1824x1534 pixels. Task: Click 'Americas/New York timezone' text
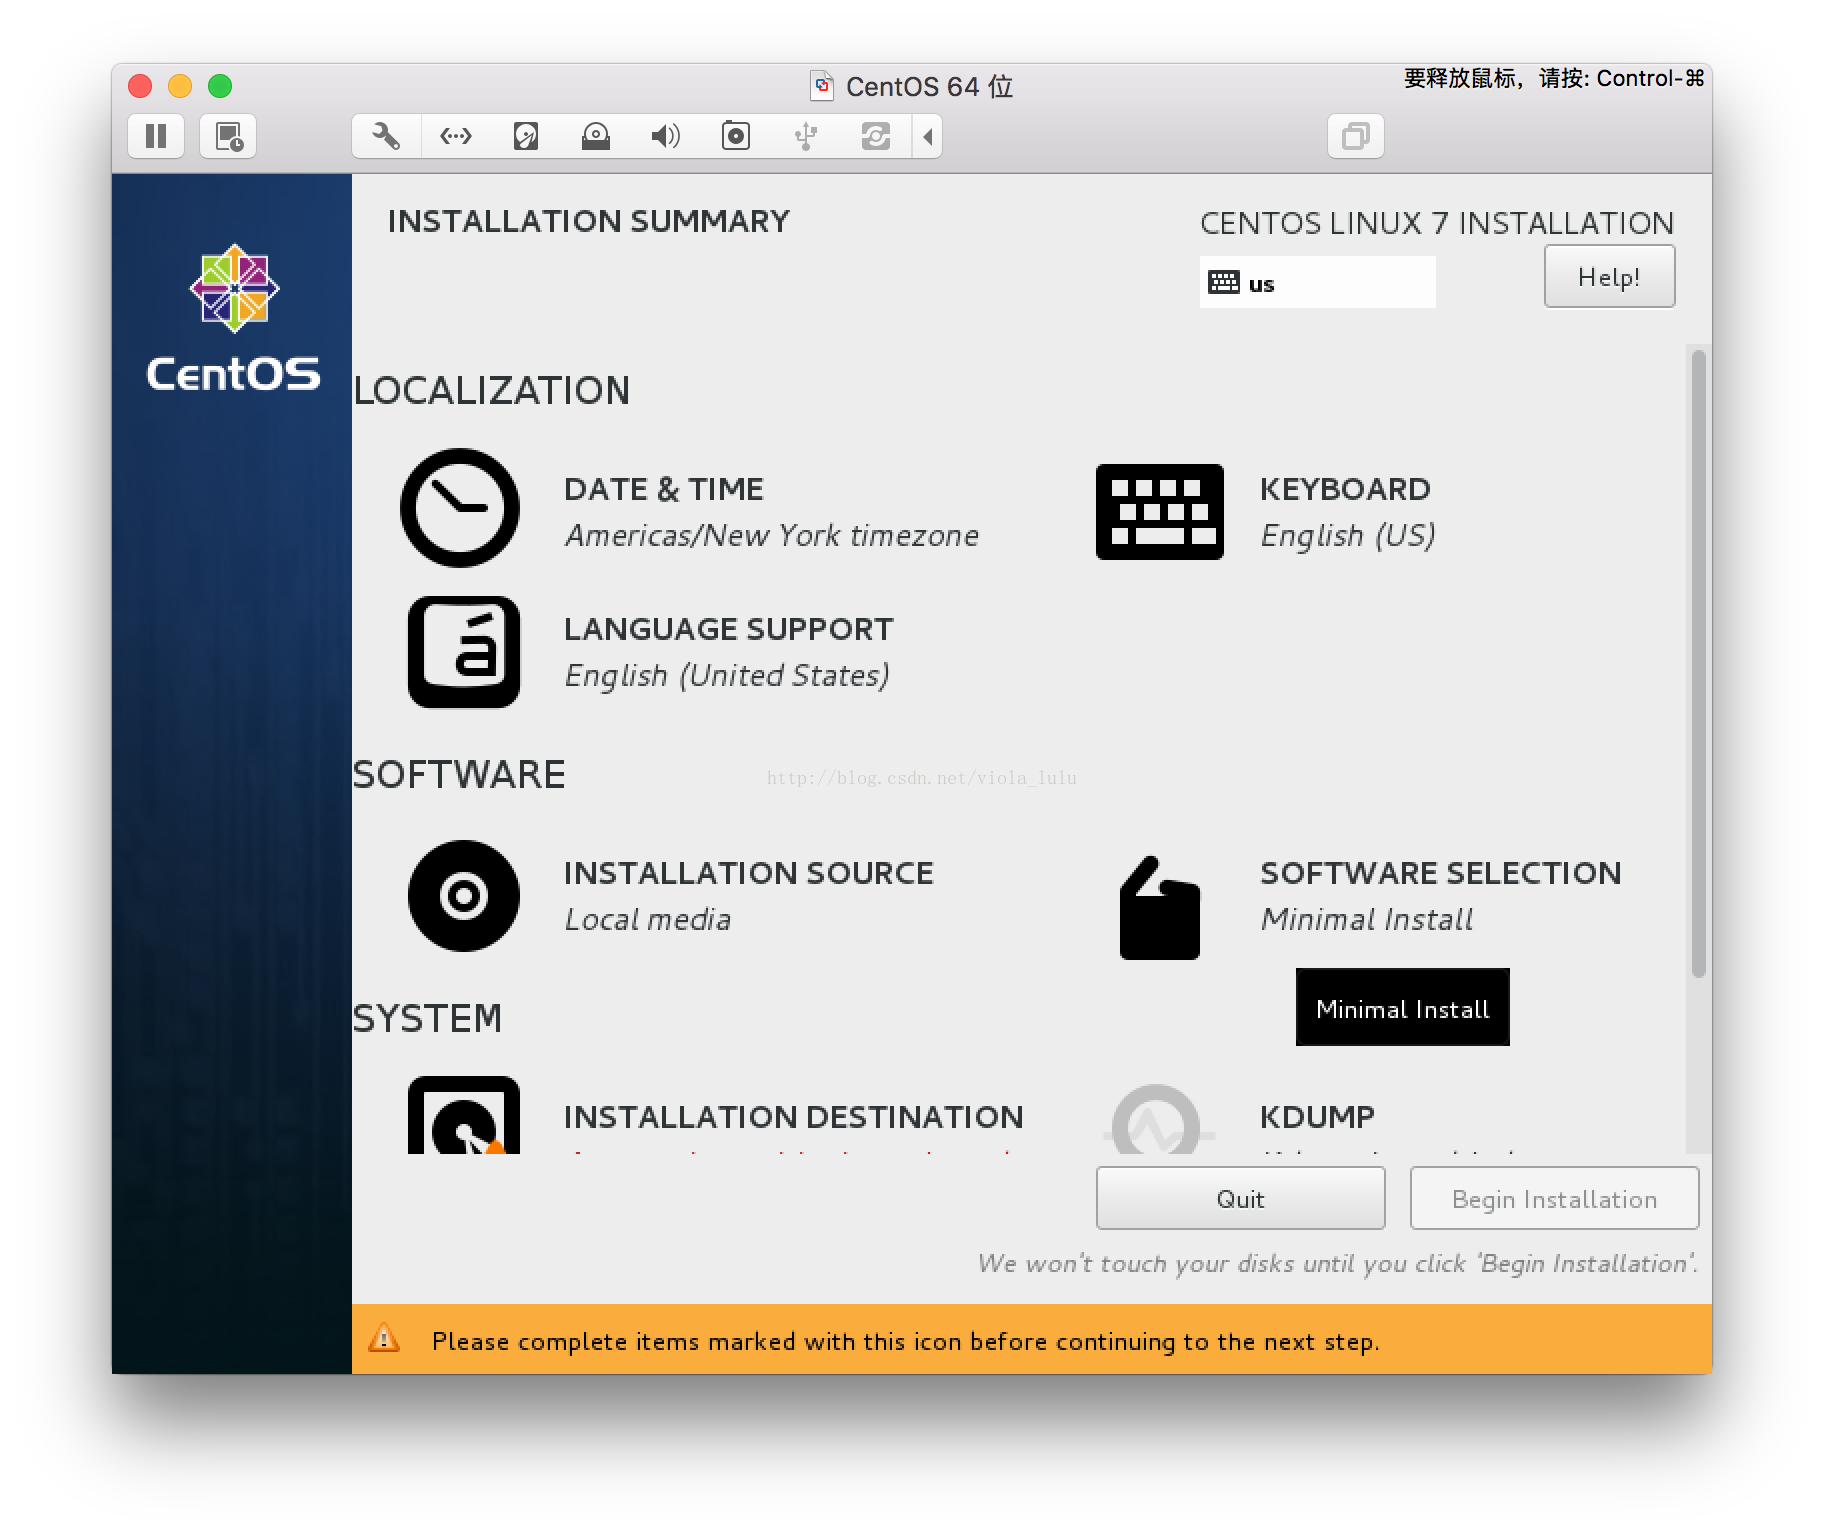click(771, 536)
